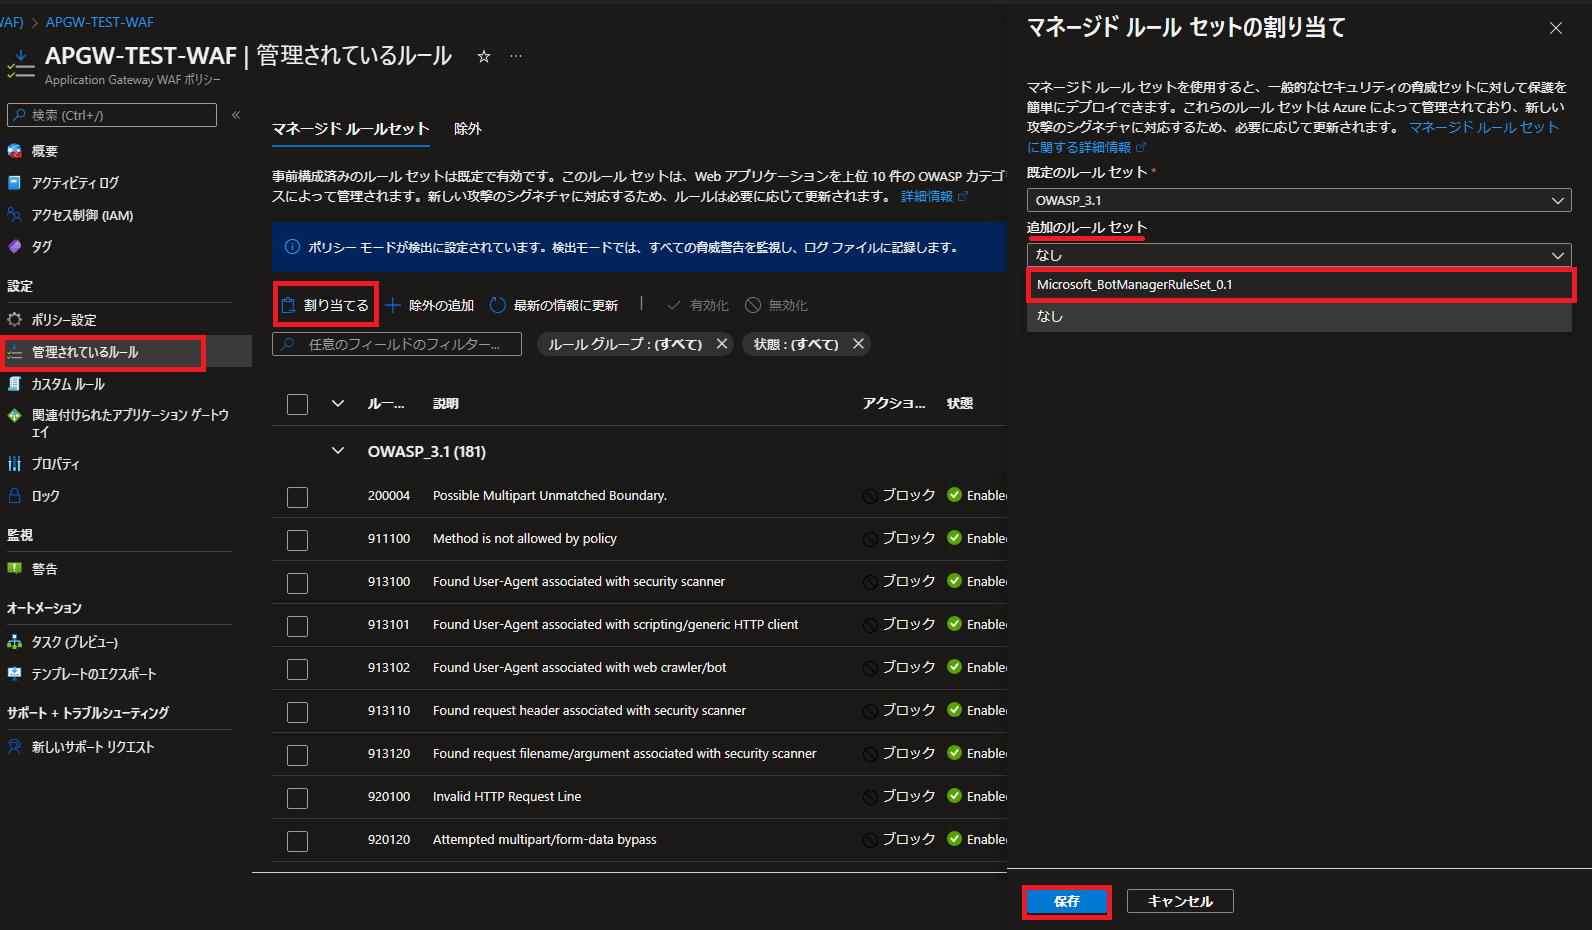Viewport: 1592px width, 930px height.
Task: Click the info icon in the policy mode banner
Action: coord(292,247)
